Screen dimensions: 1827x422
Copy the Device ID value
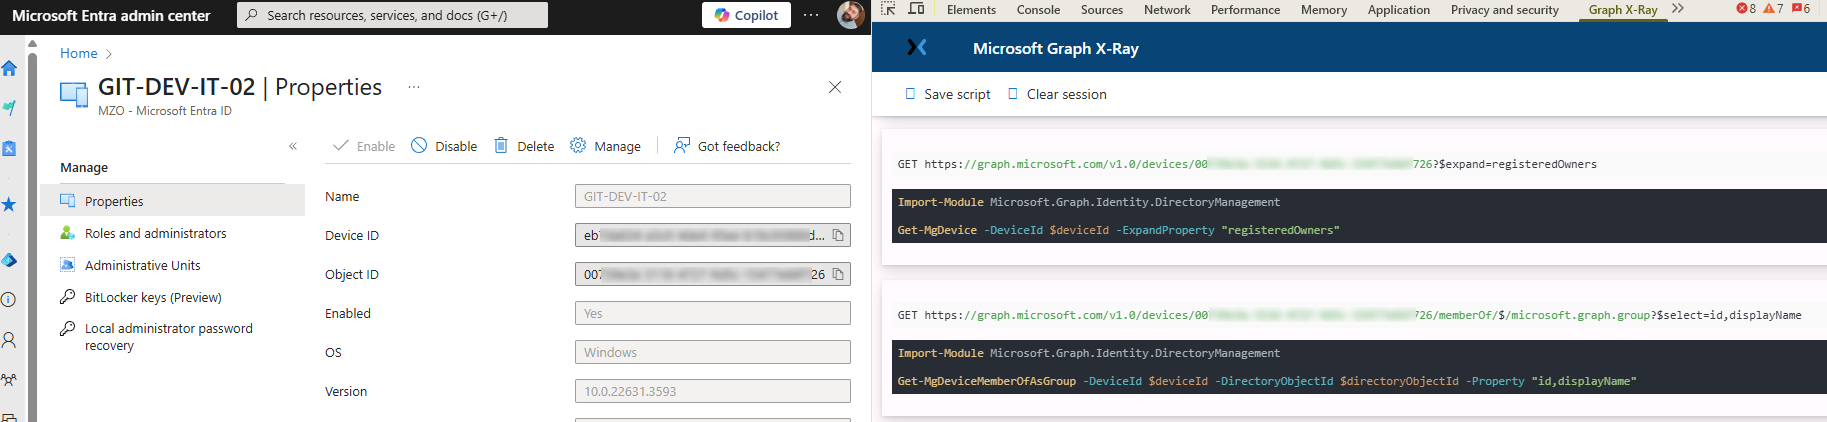[x=838, y=235]
